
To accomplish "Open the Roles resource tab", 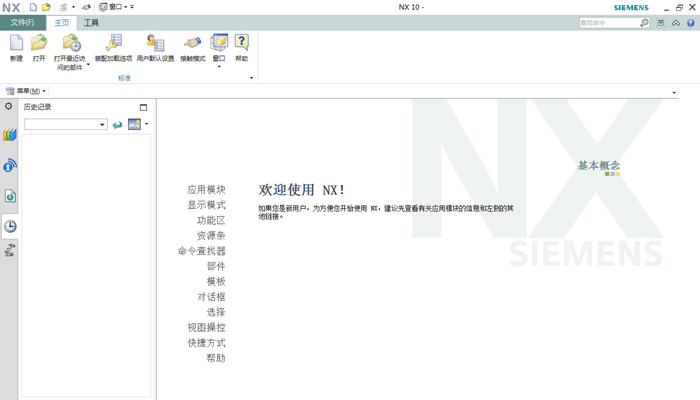I will click(x=10, y=250).
